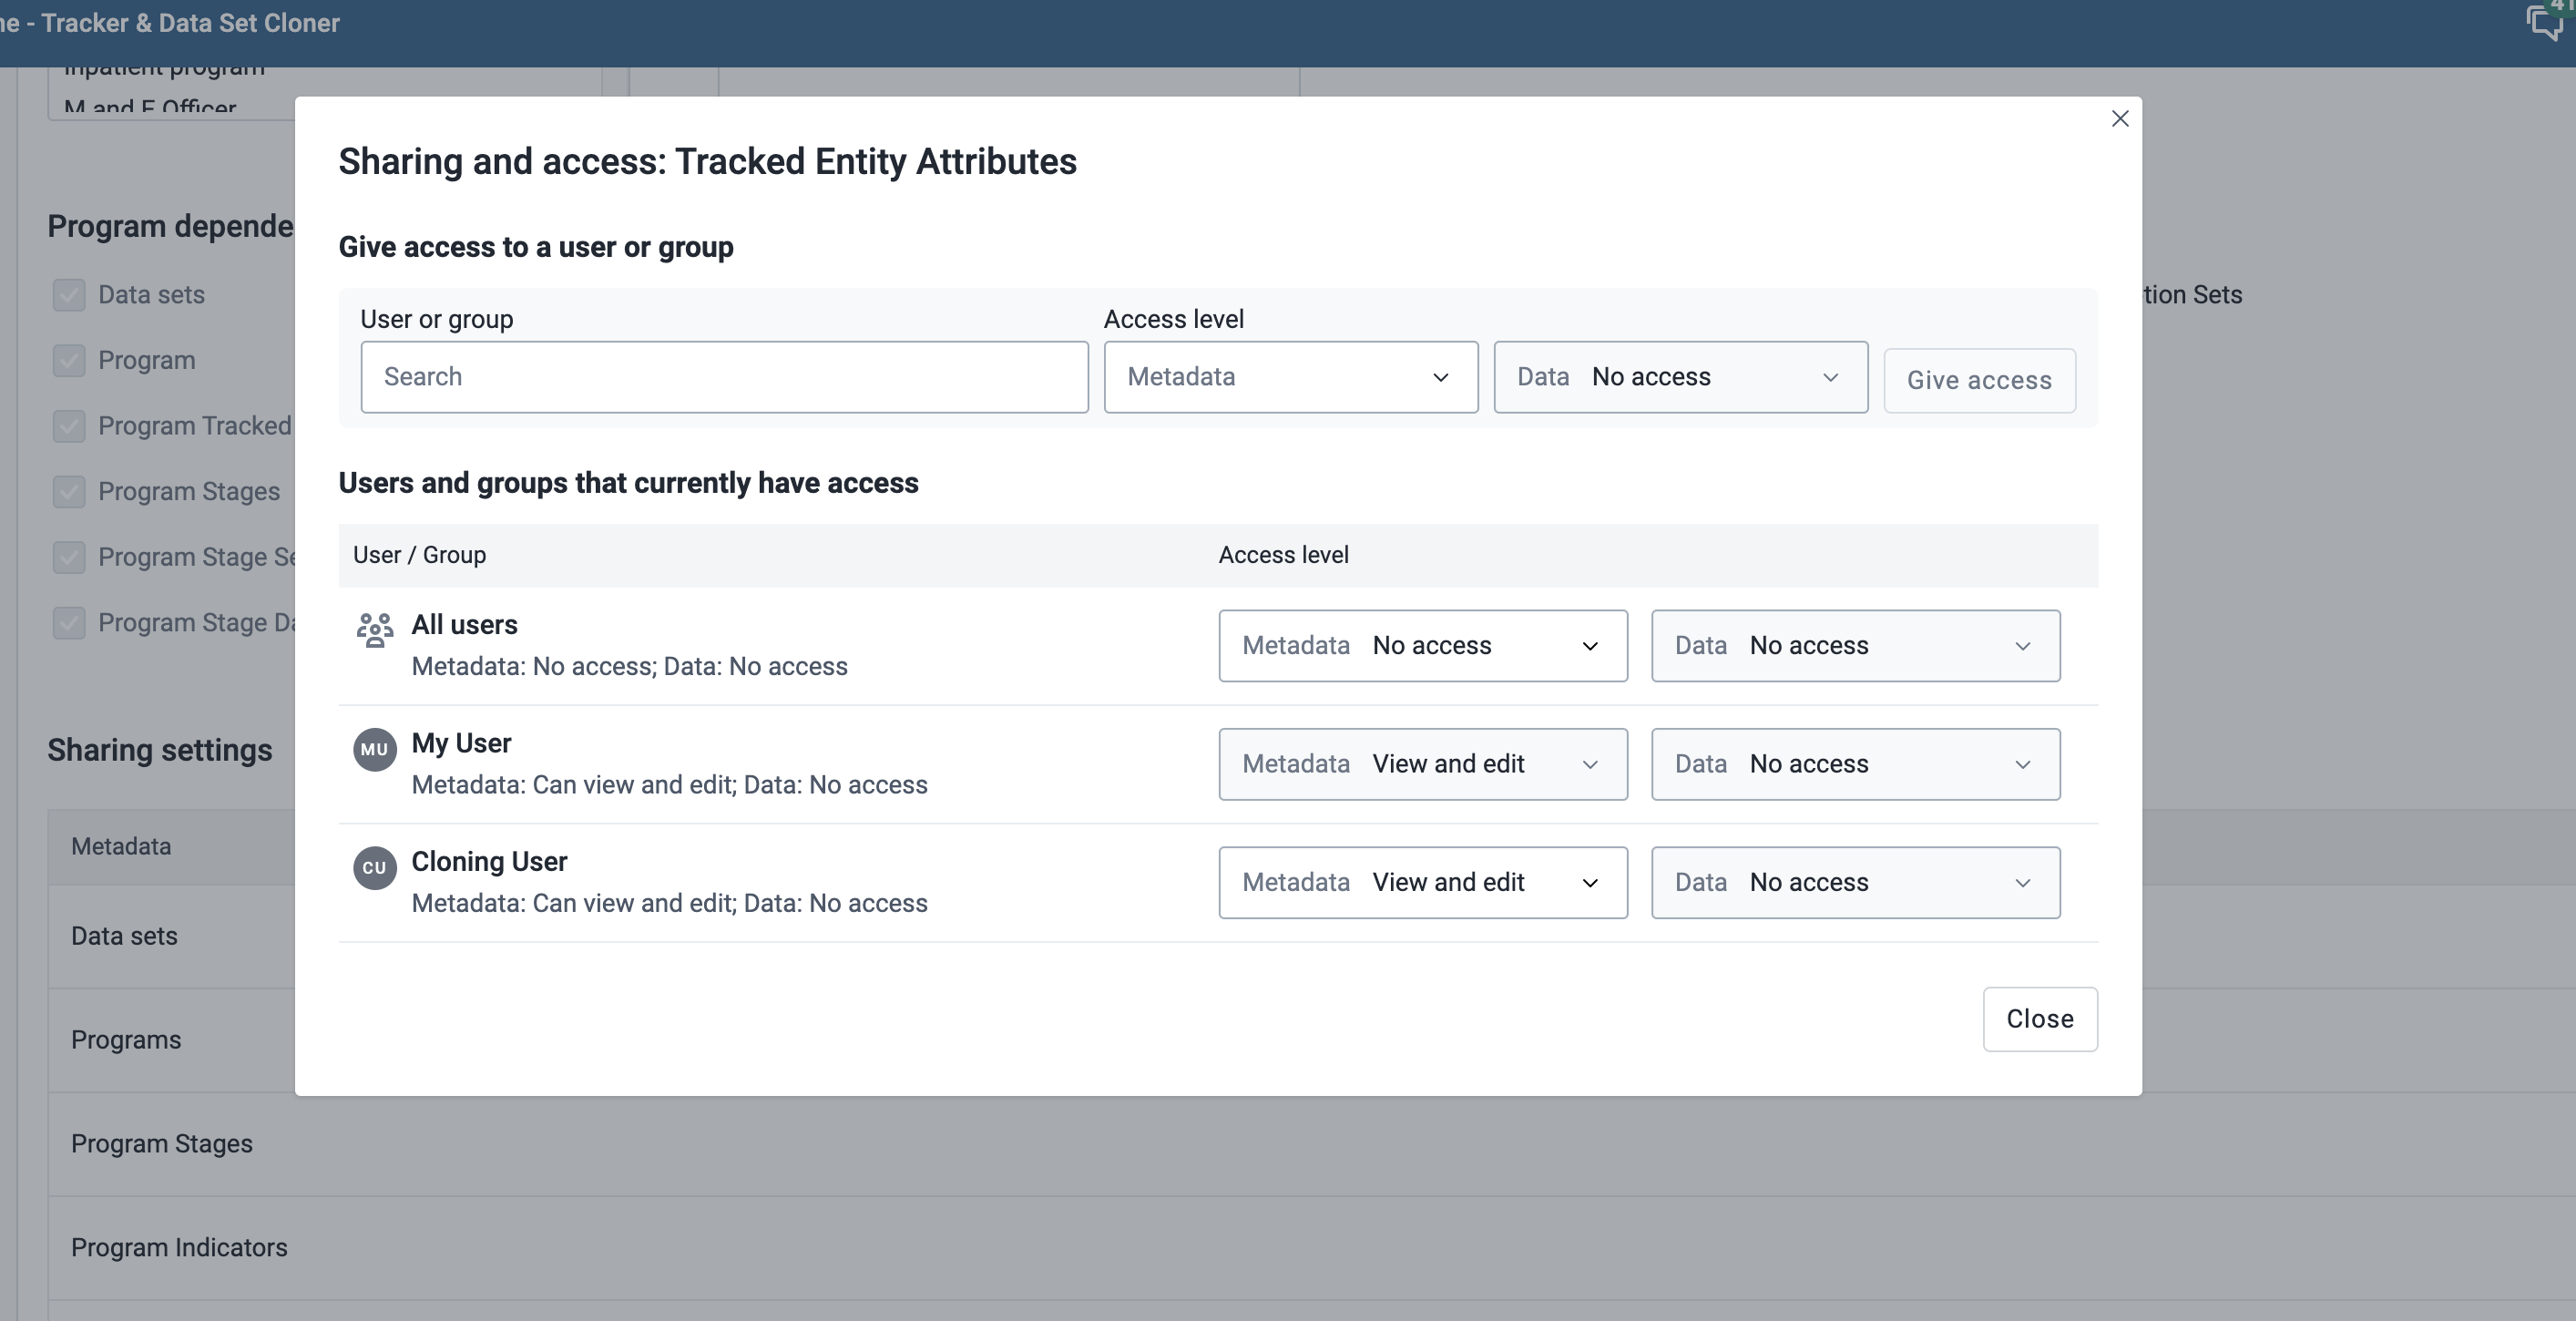
Task: Open All users Data access dropdown
Action: pyautogui.click(x=1855, y=646)
